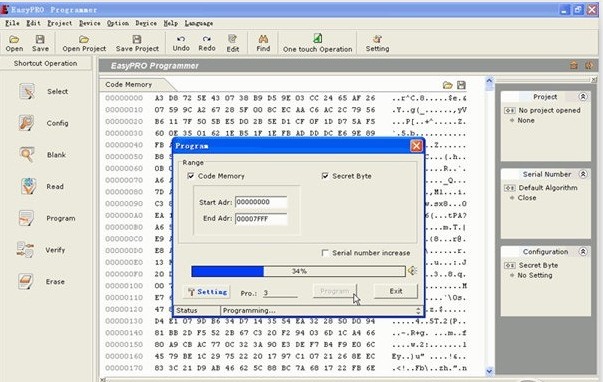Click the Setting button in Program dialog
Image resolution: width=603 pixels, height=382 pixels.
click(207, 292)
